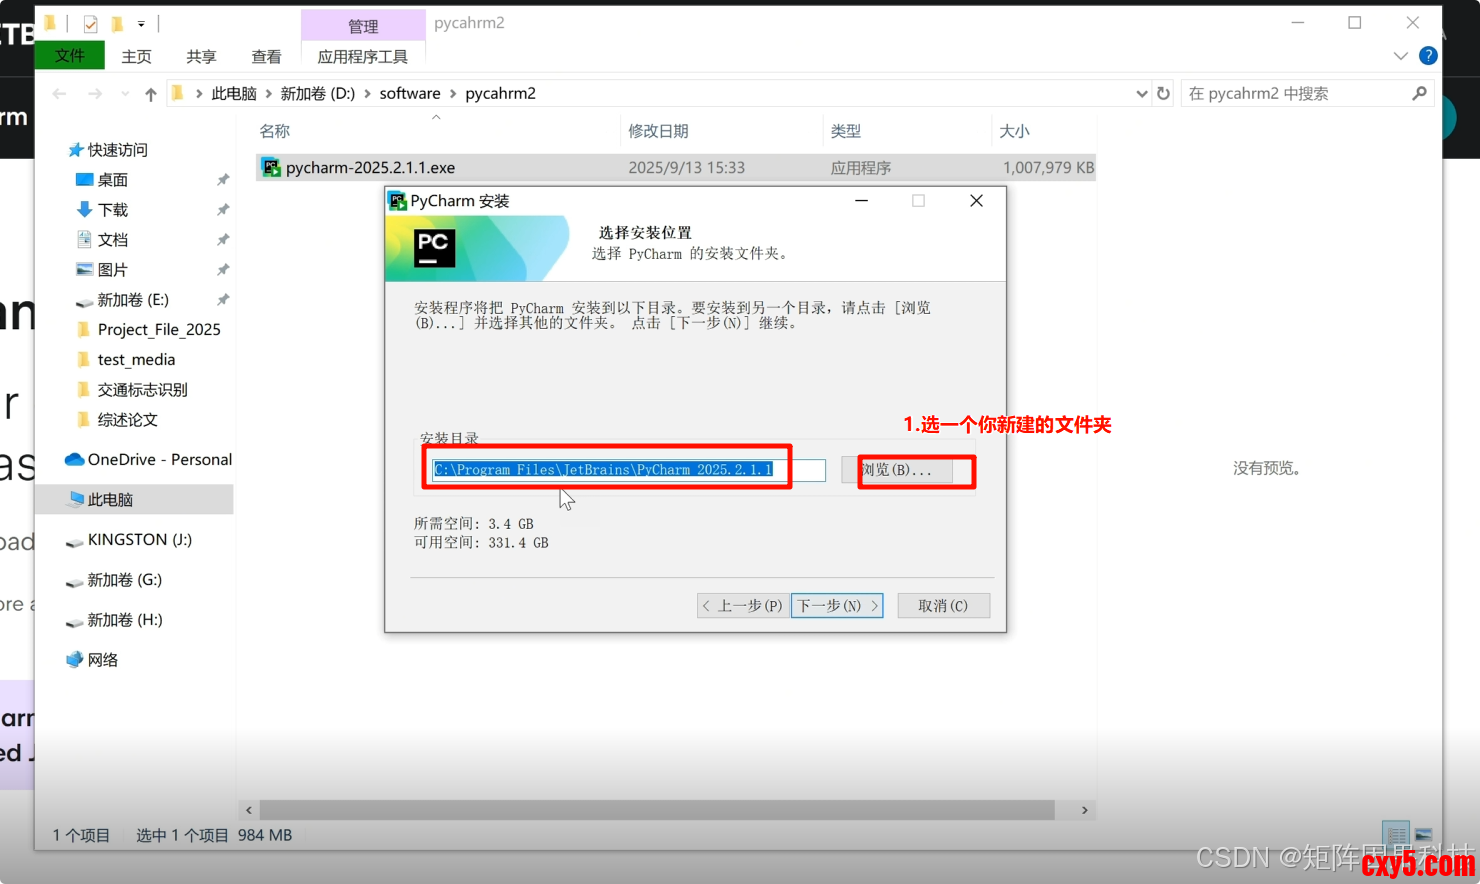
Task: Expand the chevron after 新加卷 (D:) in address bar
Action: tap(367, 94)
